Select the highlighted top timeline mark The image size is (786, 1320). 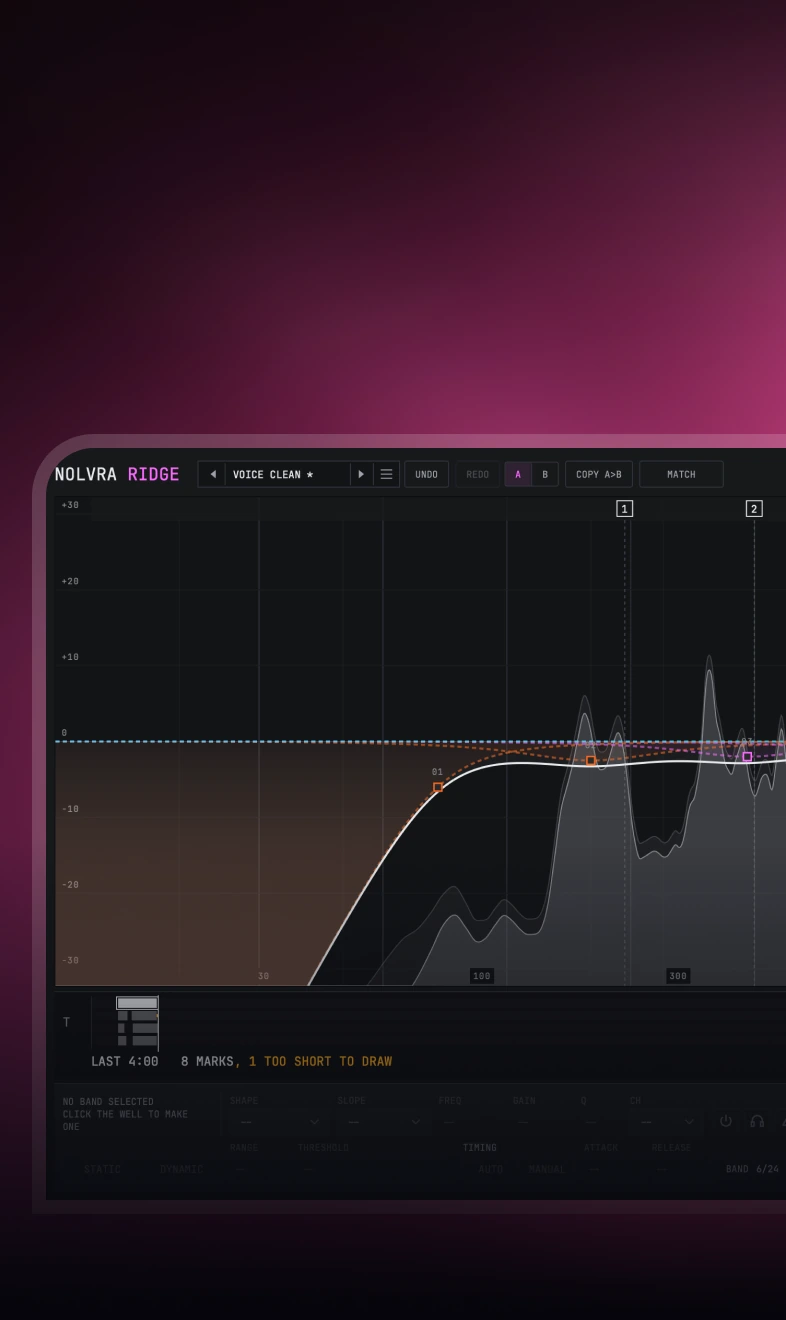137,1002
